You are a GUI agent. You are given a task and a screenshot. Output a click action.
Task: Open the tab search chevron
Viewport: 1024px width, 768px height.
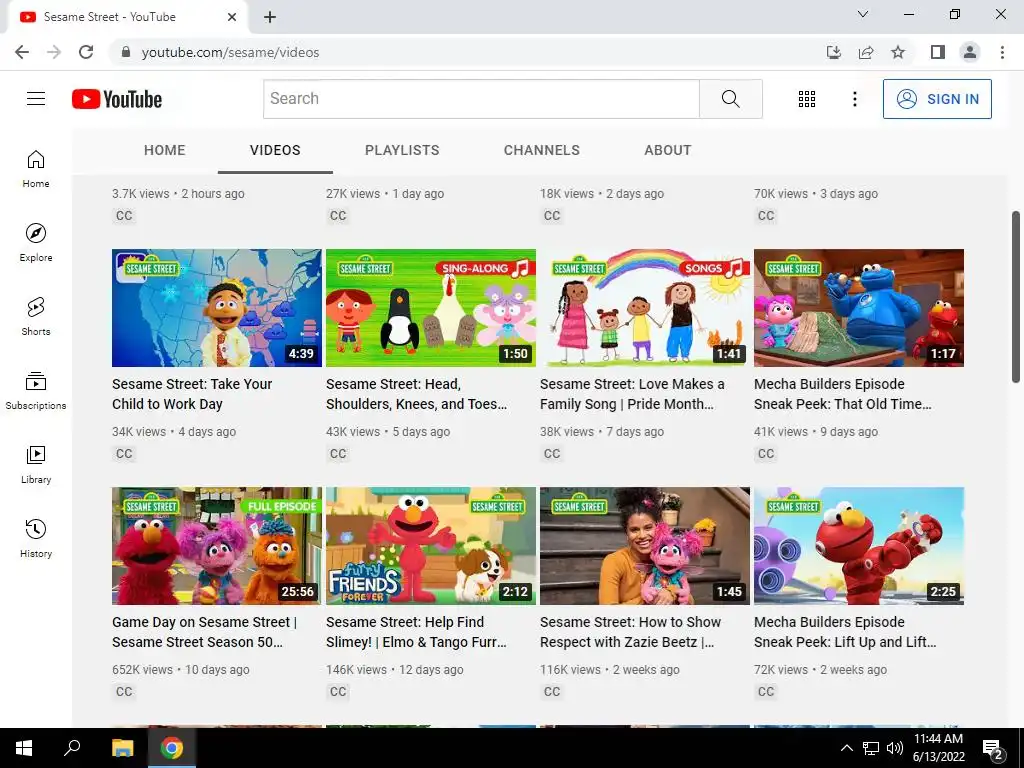(863, 14)
